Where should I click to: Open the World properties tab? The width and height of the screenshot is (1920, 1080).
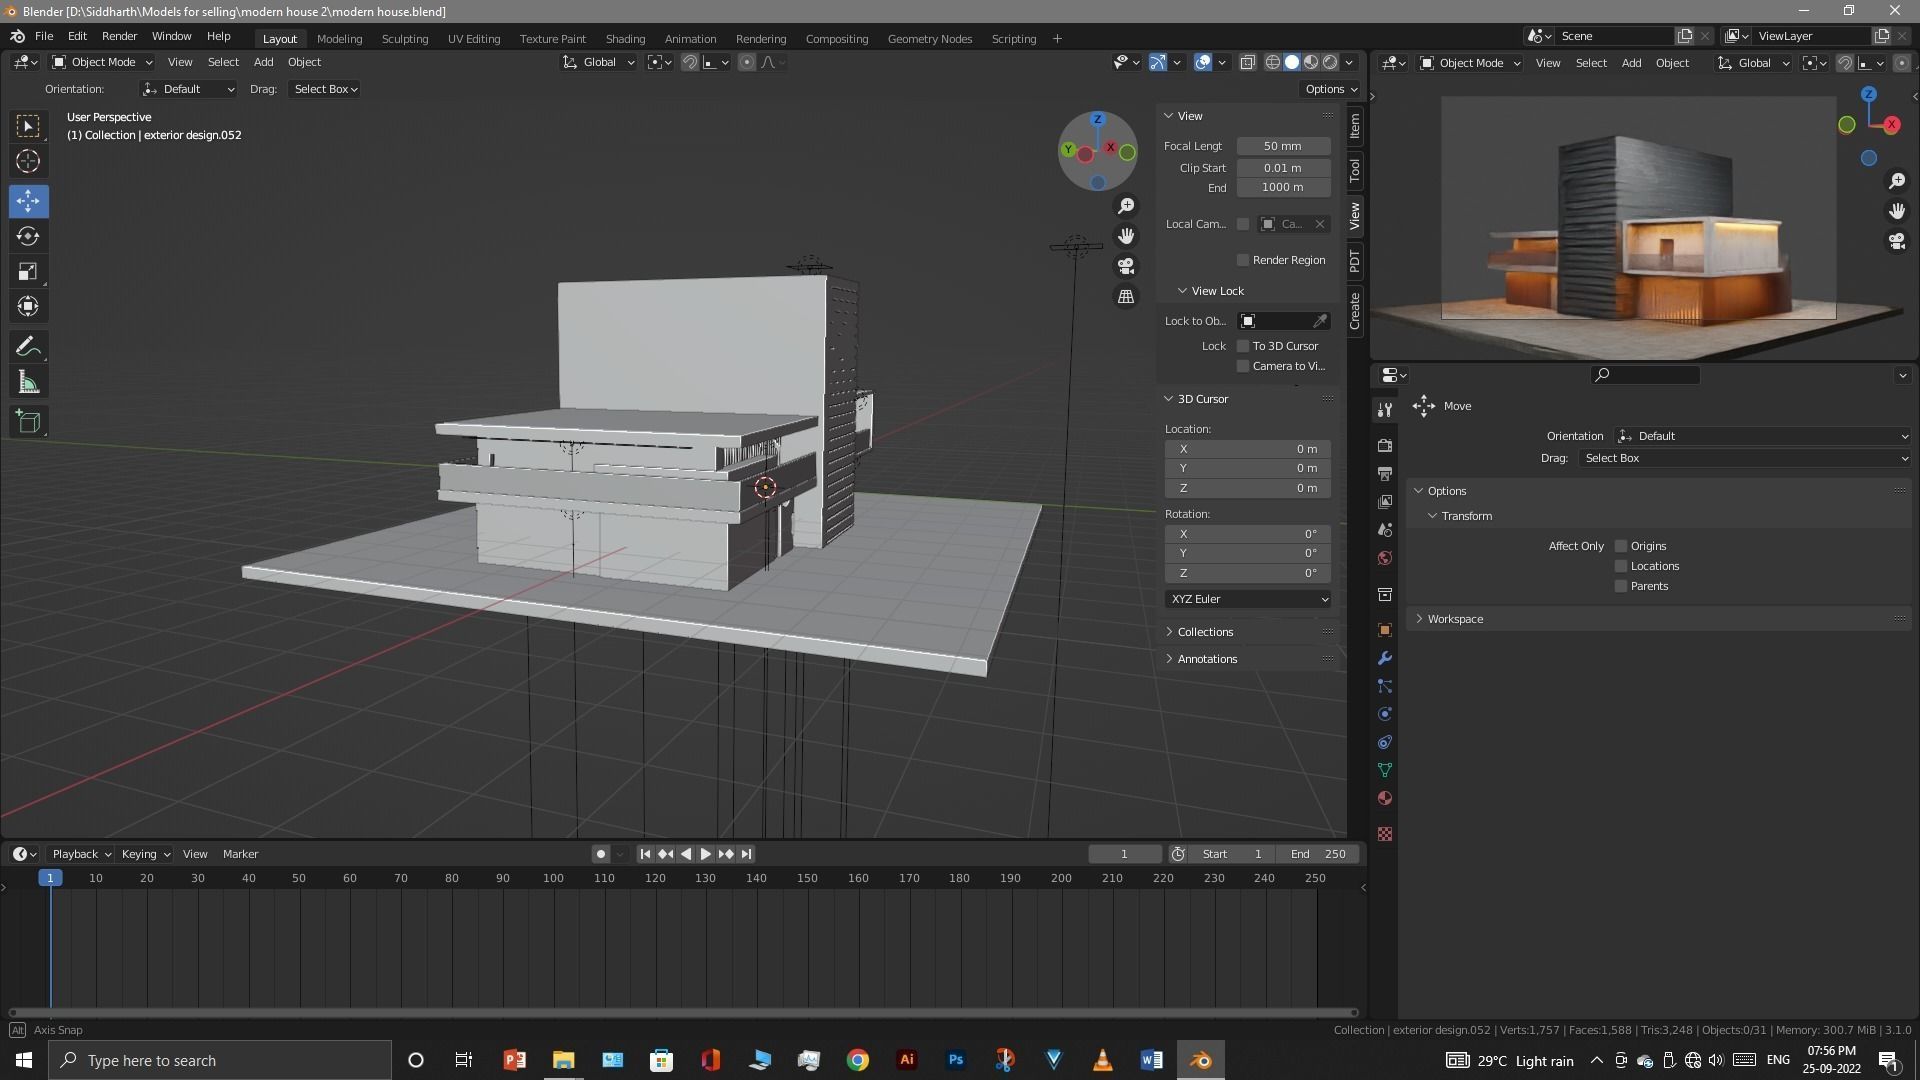pos(1385,557)
